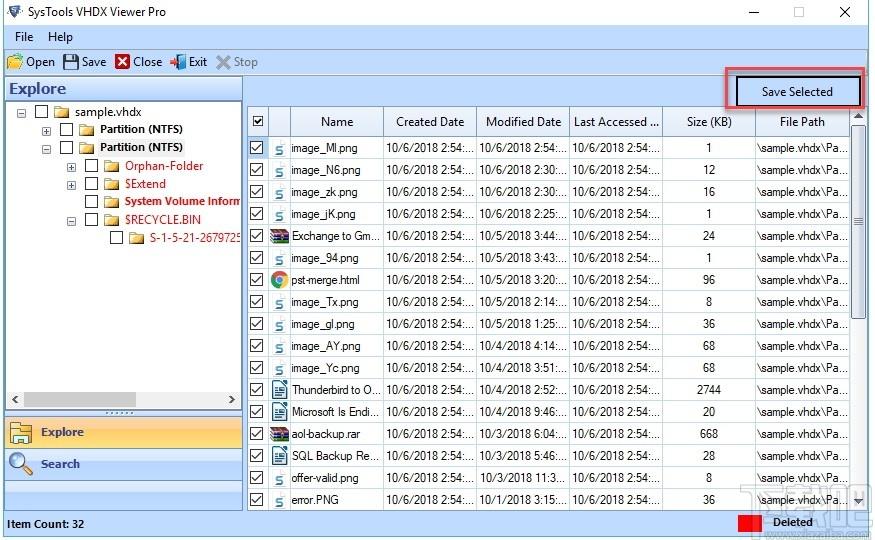The width and height of the screenshot is (875, 540).
Task: Click the 2744 size cell
Action: point(709,390)
